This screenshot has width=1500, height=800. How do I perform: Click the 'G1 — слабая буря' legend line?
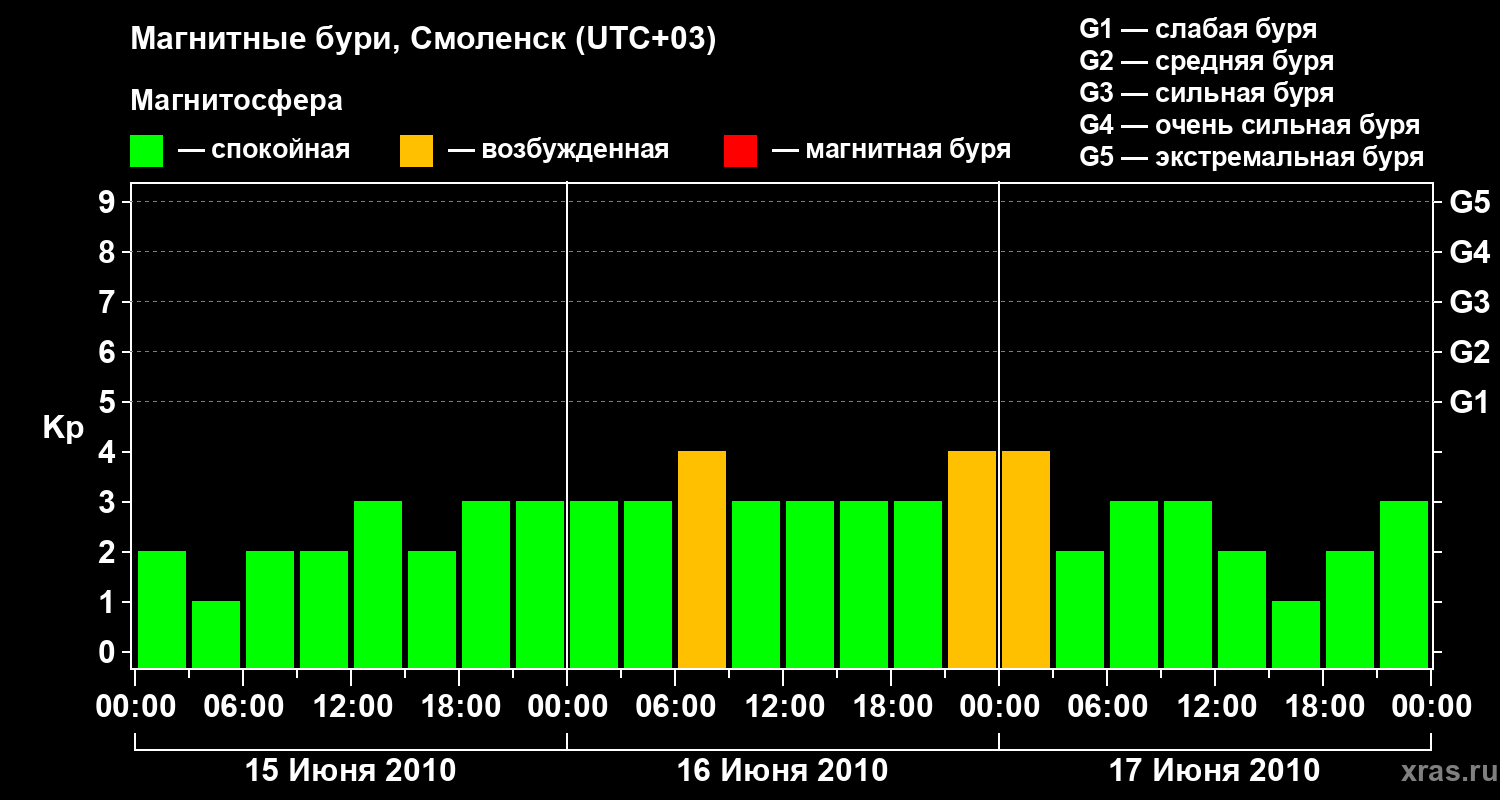1198,29
